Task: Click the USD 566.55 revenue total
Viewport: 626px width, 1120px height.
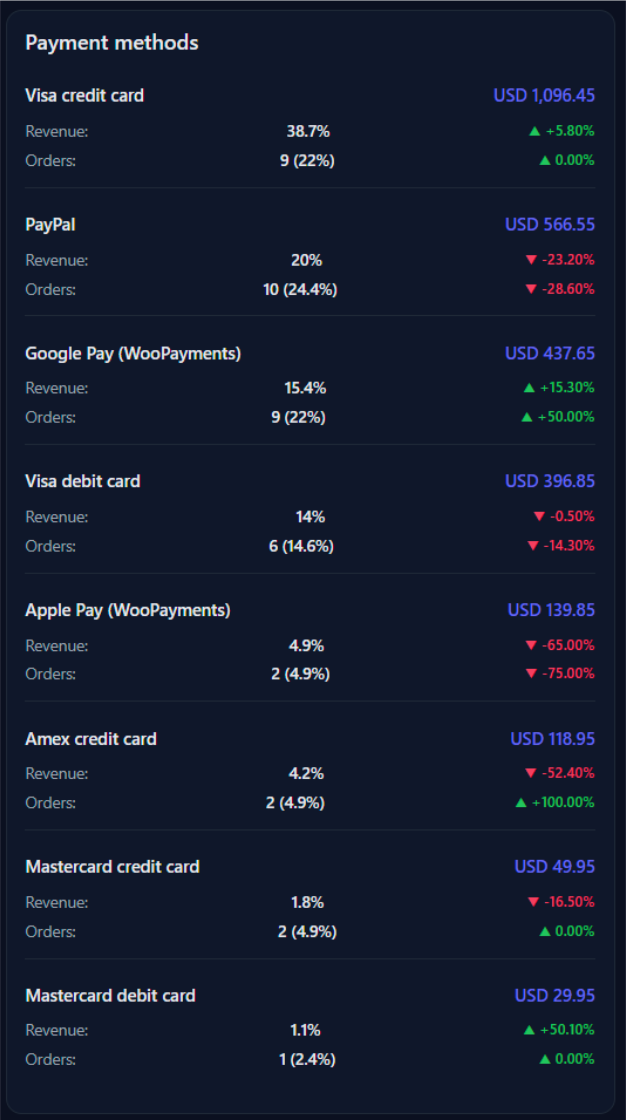Action: (550, 224)
